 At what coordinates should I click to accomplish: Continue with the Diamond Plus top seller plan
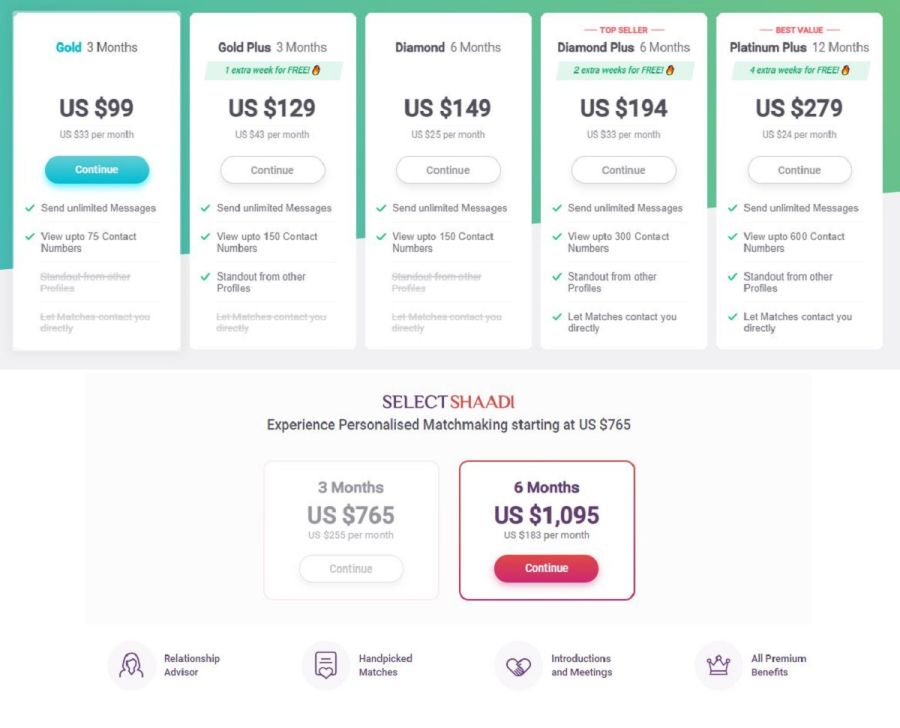click(x=624, y=170)
